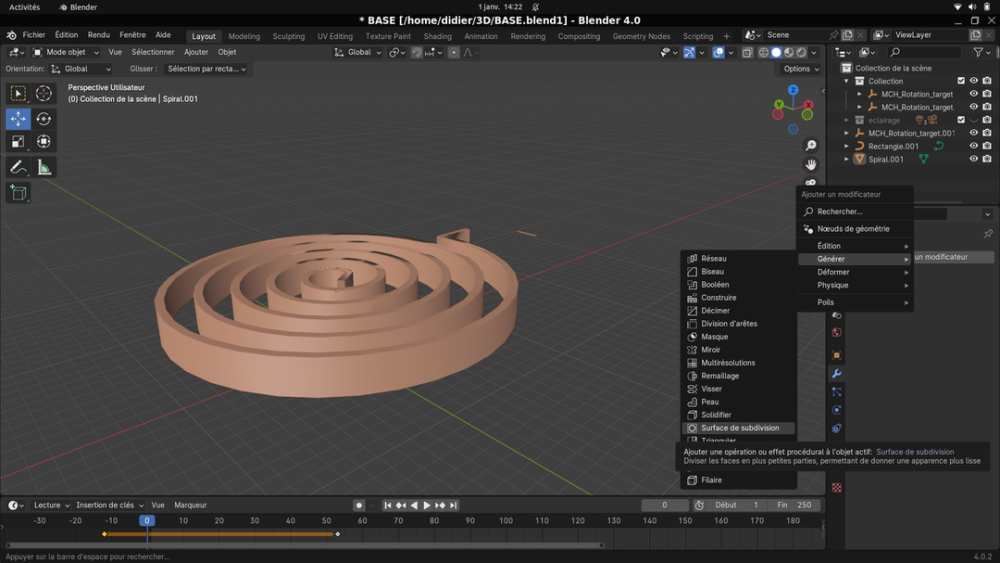Screen dimensions: 1000x563
Task: Select the Rotate tool
Action: coord(44,119)
